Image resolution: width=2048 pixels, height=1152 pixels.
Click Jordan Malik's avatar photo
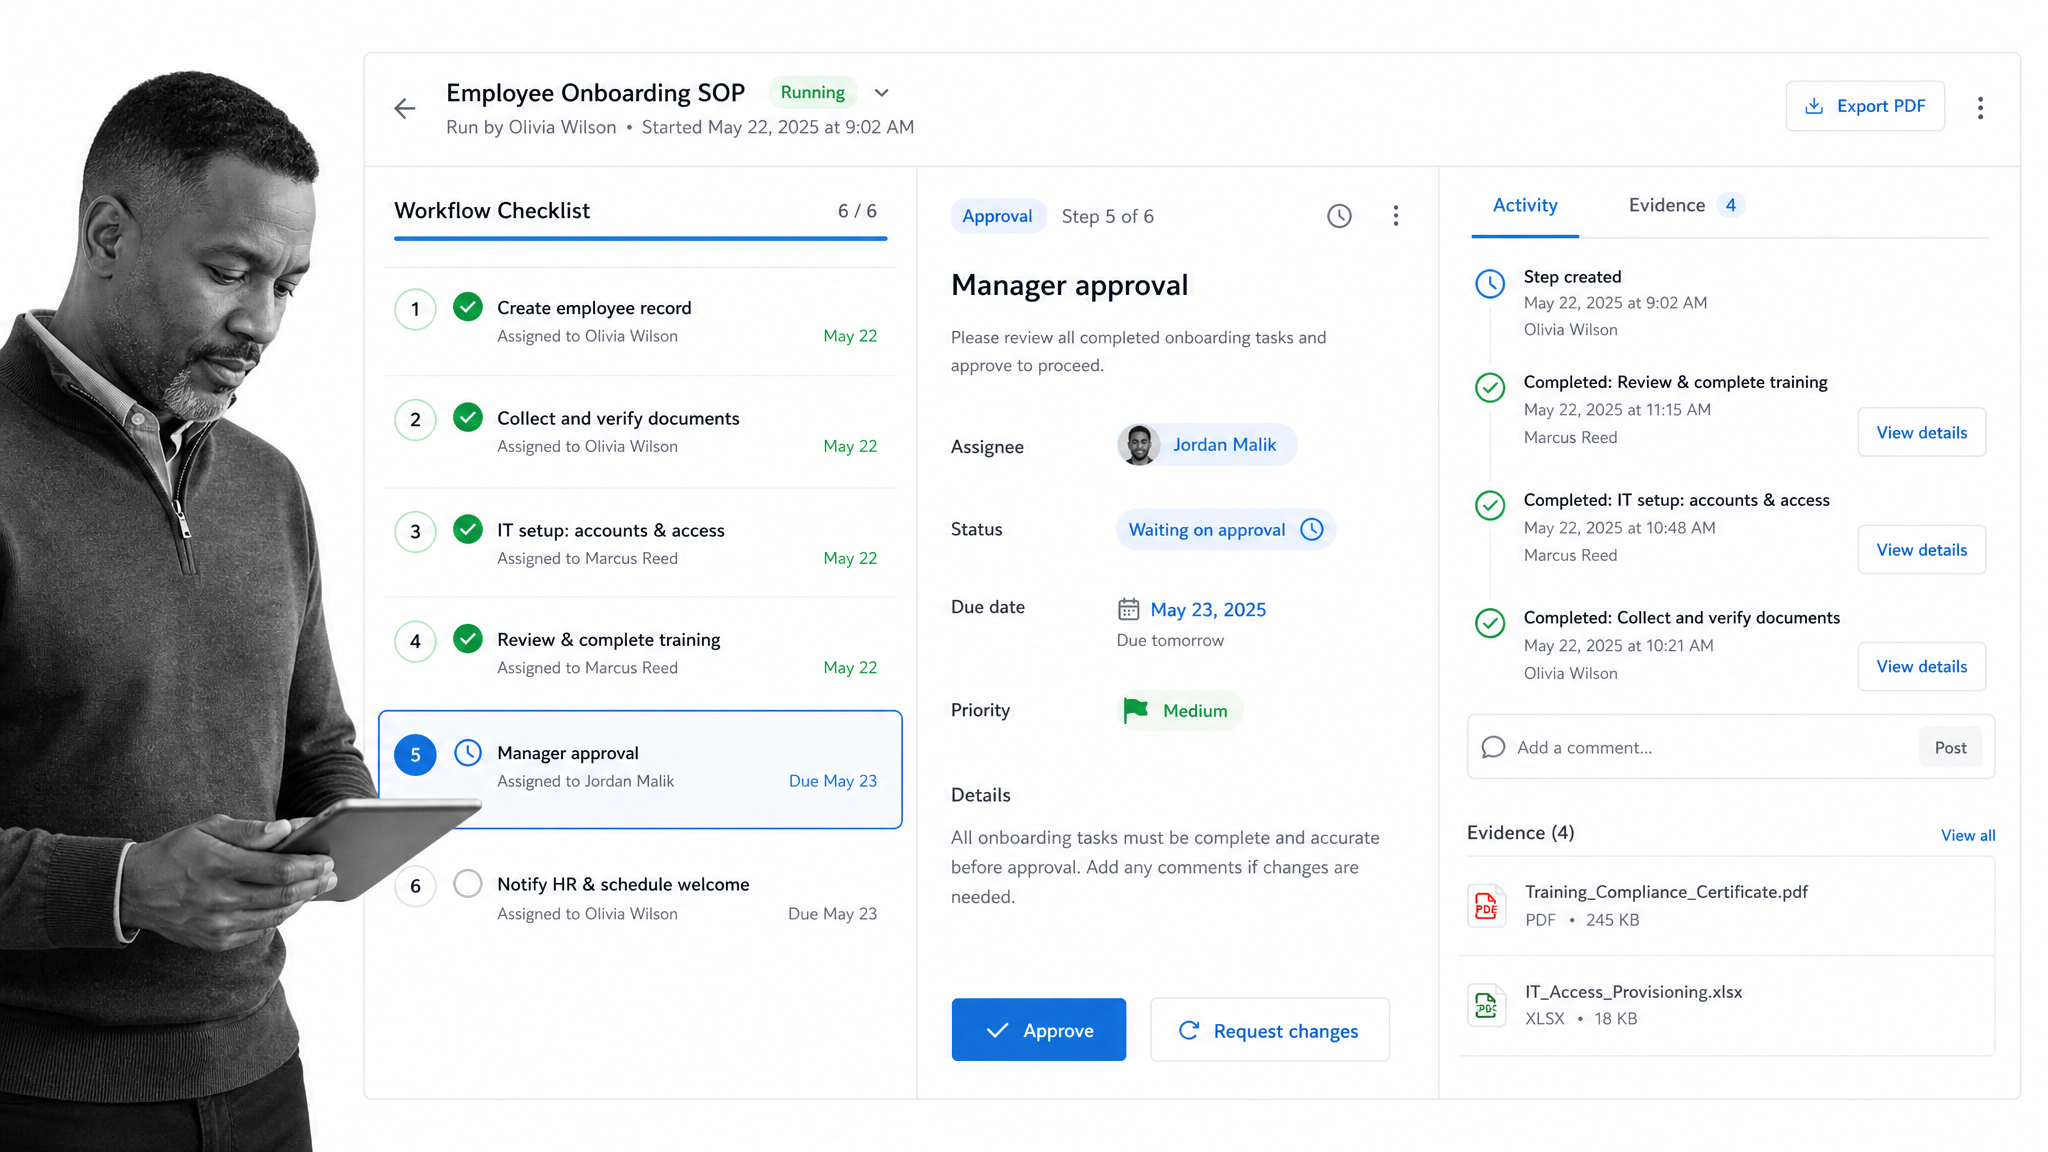coord(1139,444)
